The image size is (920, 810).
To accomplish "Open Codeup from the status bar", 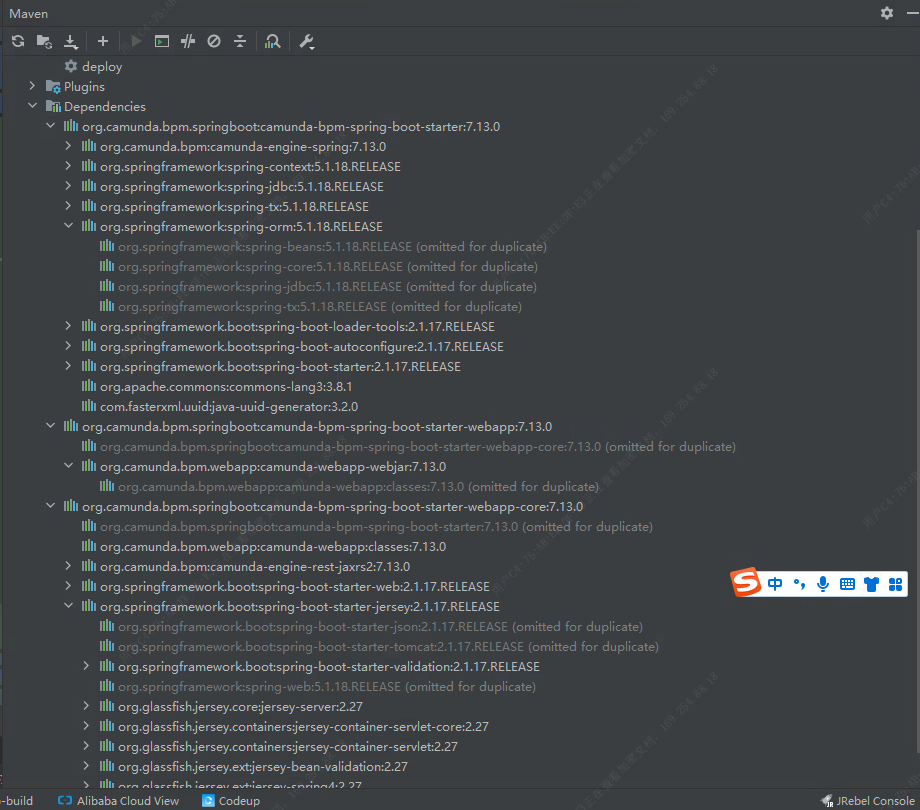I will tap(231, 800).
